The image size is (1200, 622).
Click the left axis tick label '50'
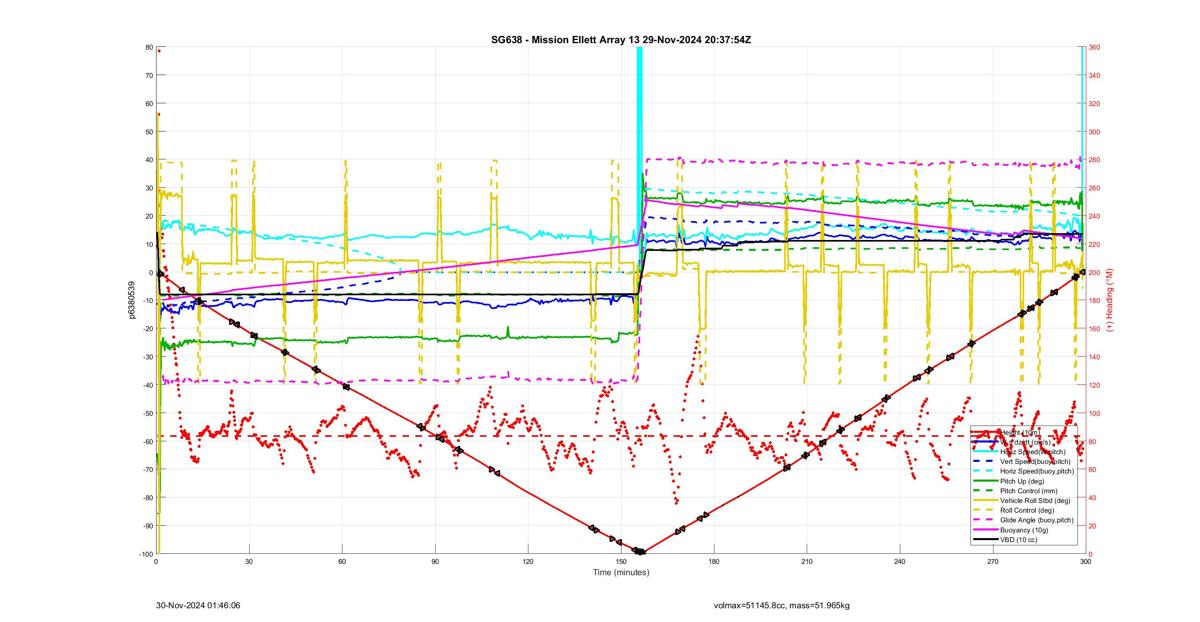(148, 132)
